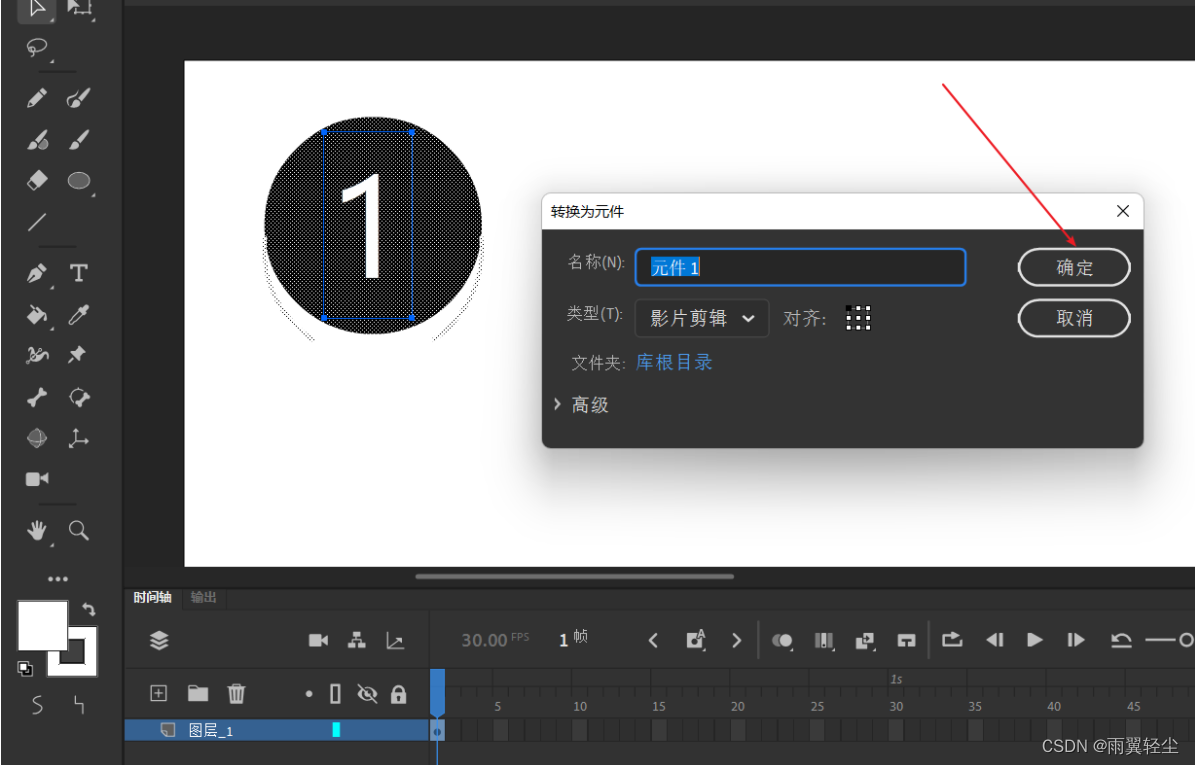This screenshot has height=765, width=1195.
Task: Select the Selection arrow tool
Action: point(37,8)
